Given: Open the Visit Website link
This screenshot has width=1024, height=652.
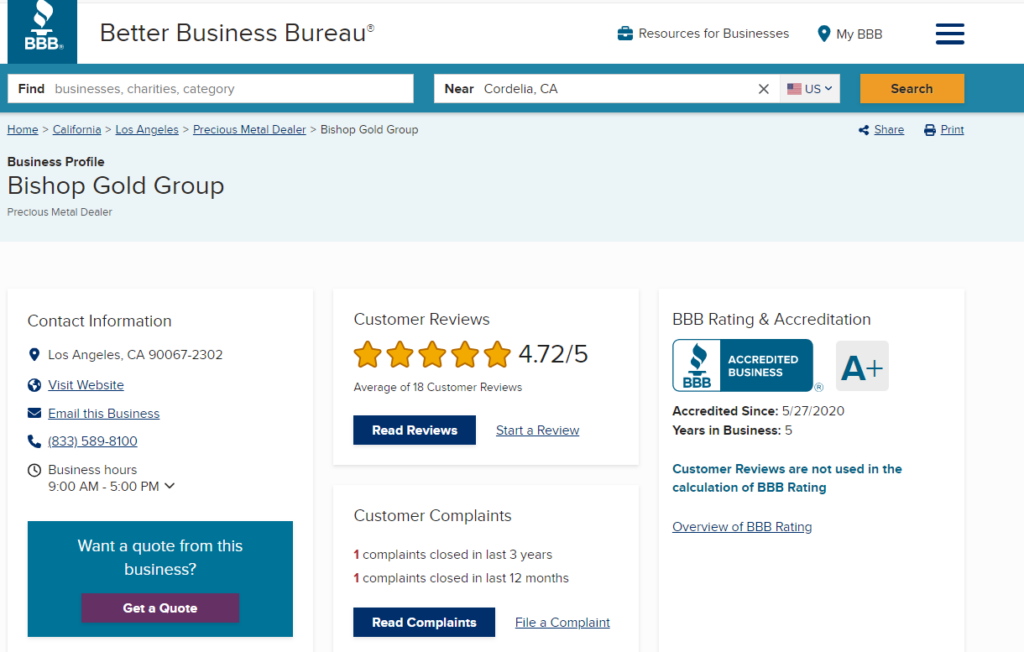Looking at the screenshot, I should point(86,385).
